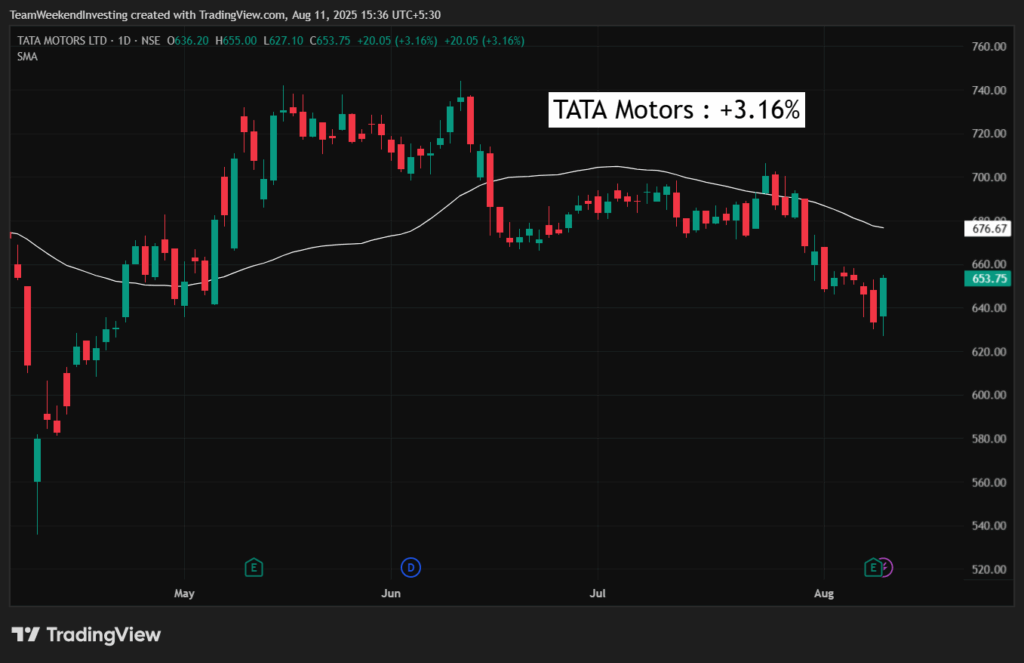The height and width of the screenshot is (663, 1024).
Task: Click the 700.00 price axis label
Action: tap(989, 177)
